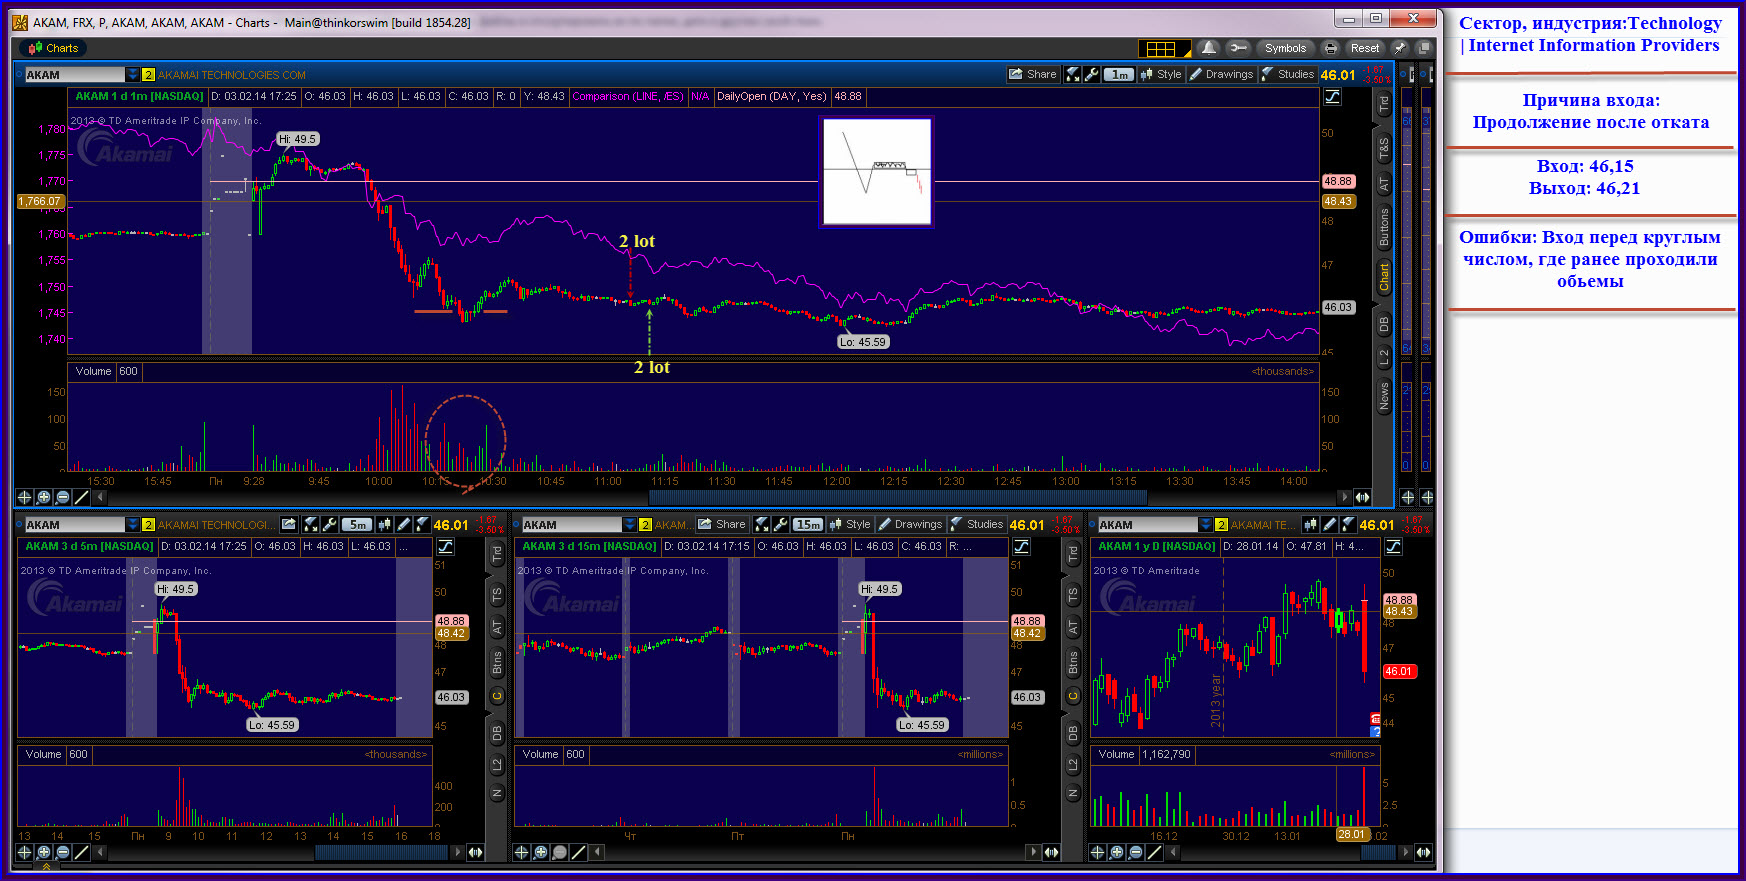Expand the AKAM symbol dropdown arrow
The image size is (1746, 881).
[132, 75]
